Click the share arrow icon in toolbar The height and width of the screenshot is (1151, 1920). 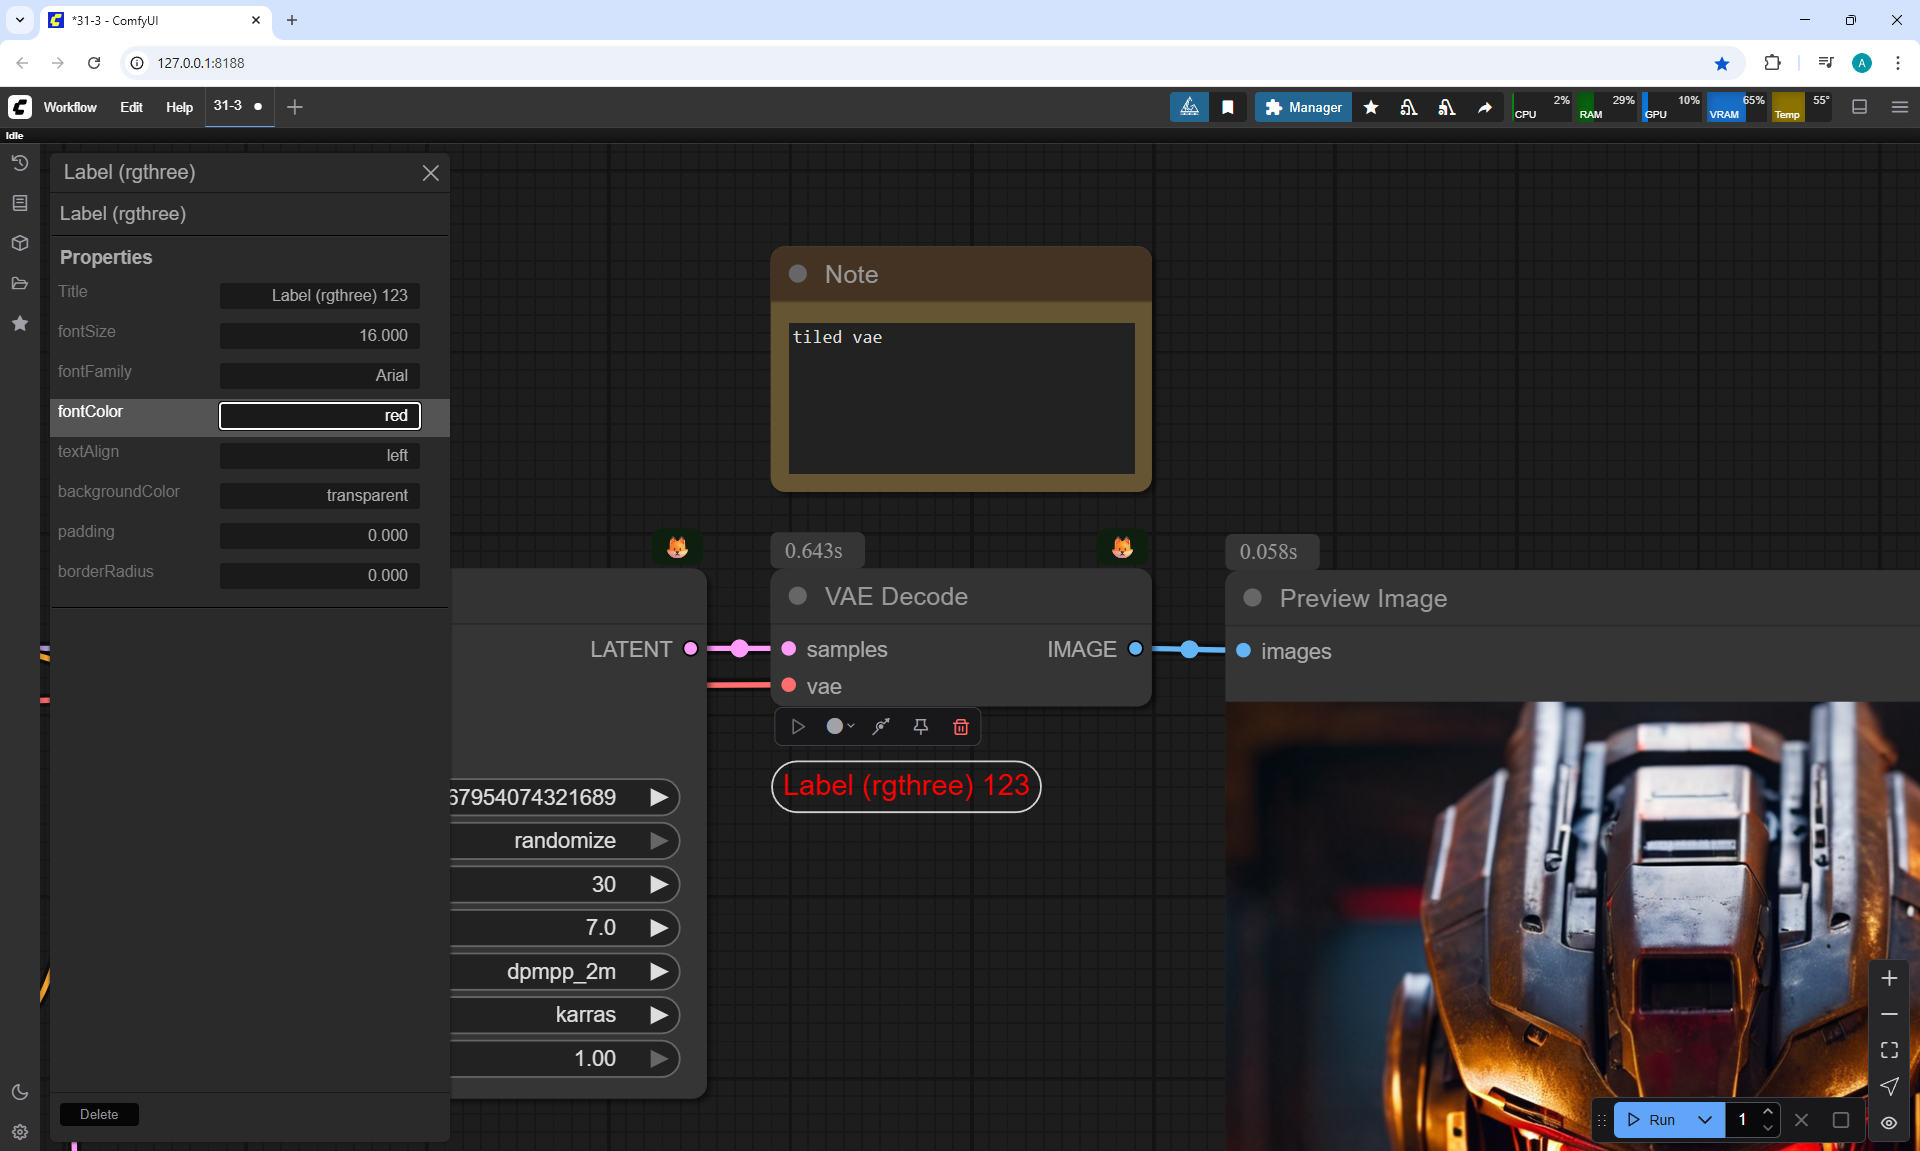[x=1485, y=107]
